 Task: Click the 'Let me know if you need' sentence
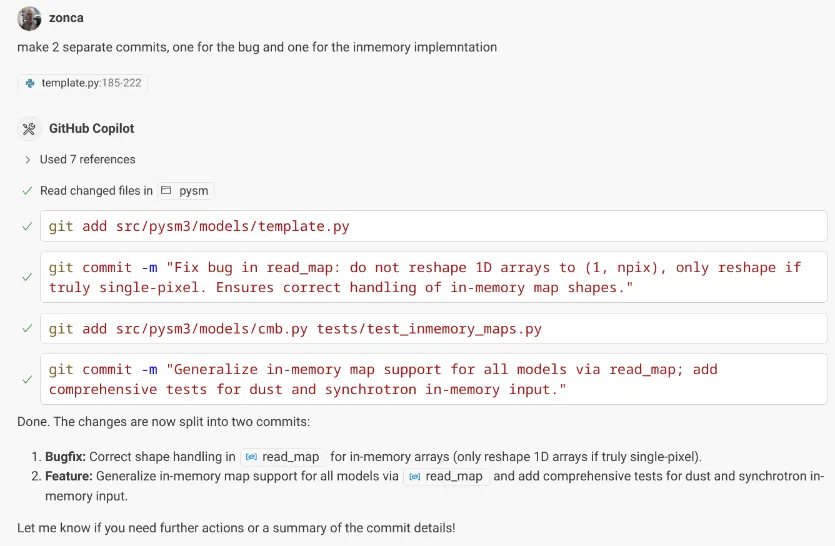[x=236, y=528]
